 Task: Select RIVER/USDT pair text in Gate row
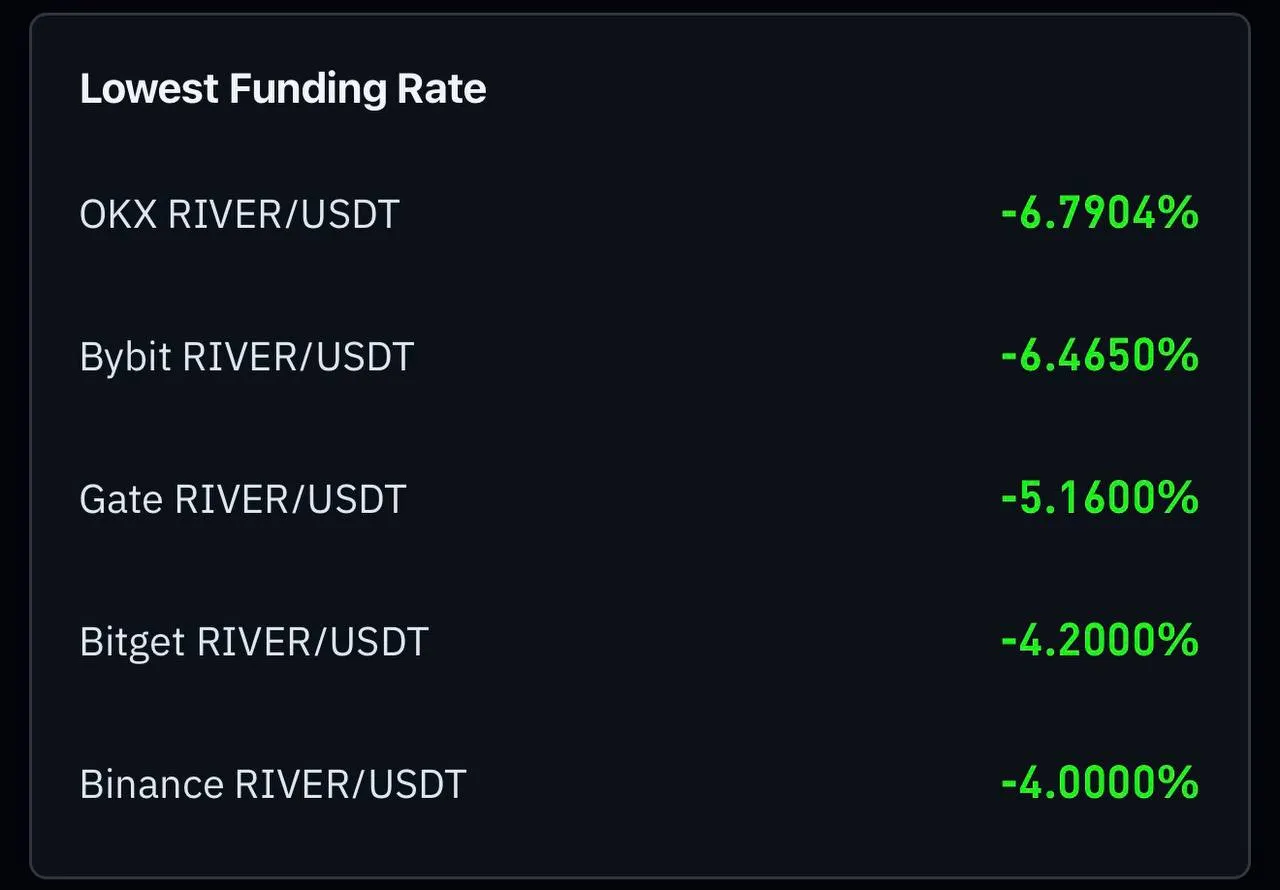(x=290, y=499)
